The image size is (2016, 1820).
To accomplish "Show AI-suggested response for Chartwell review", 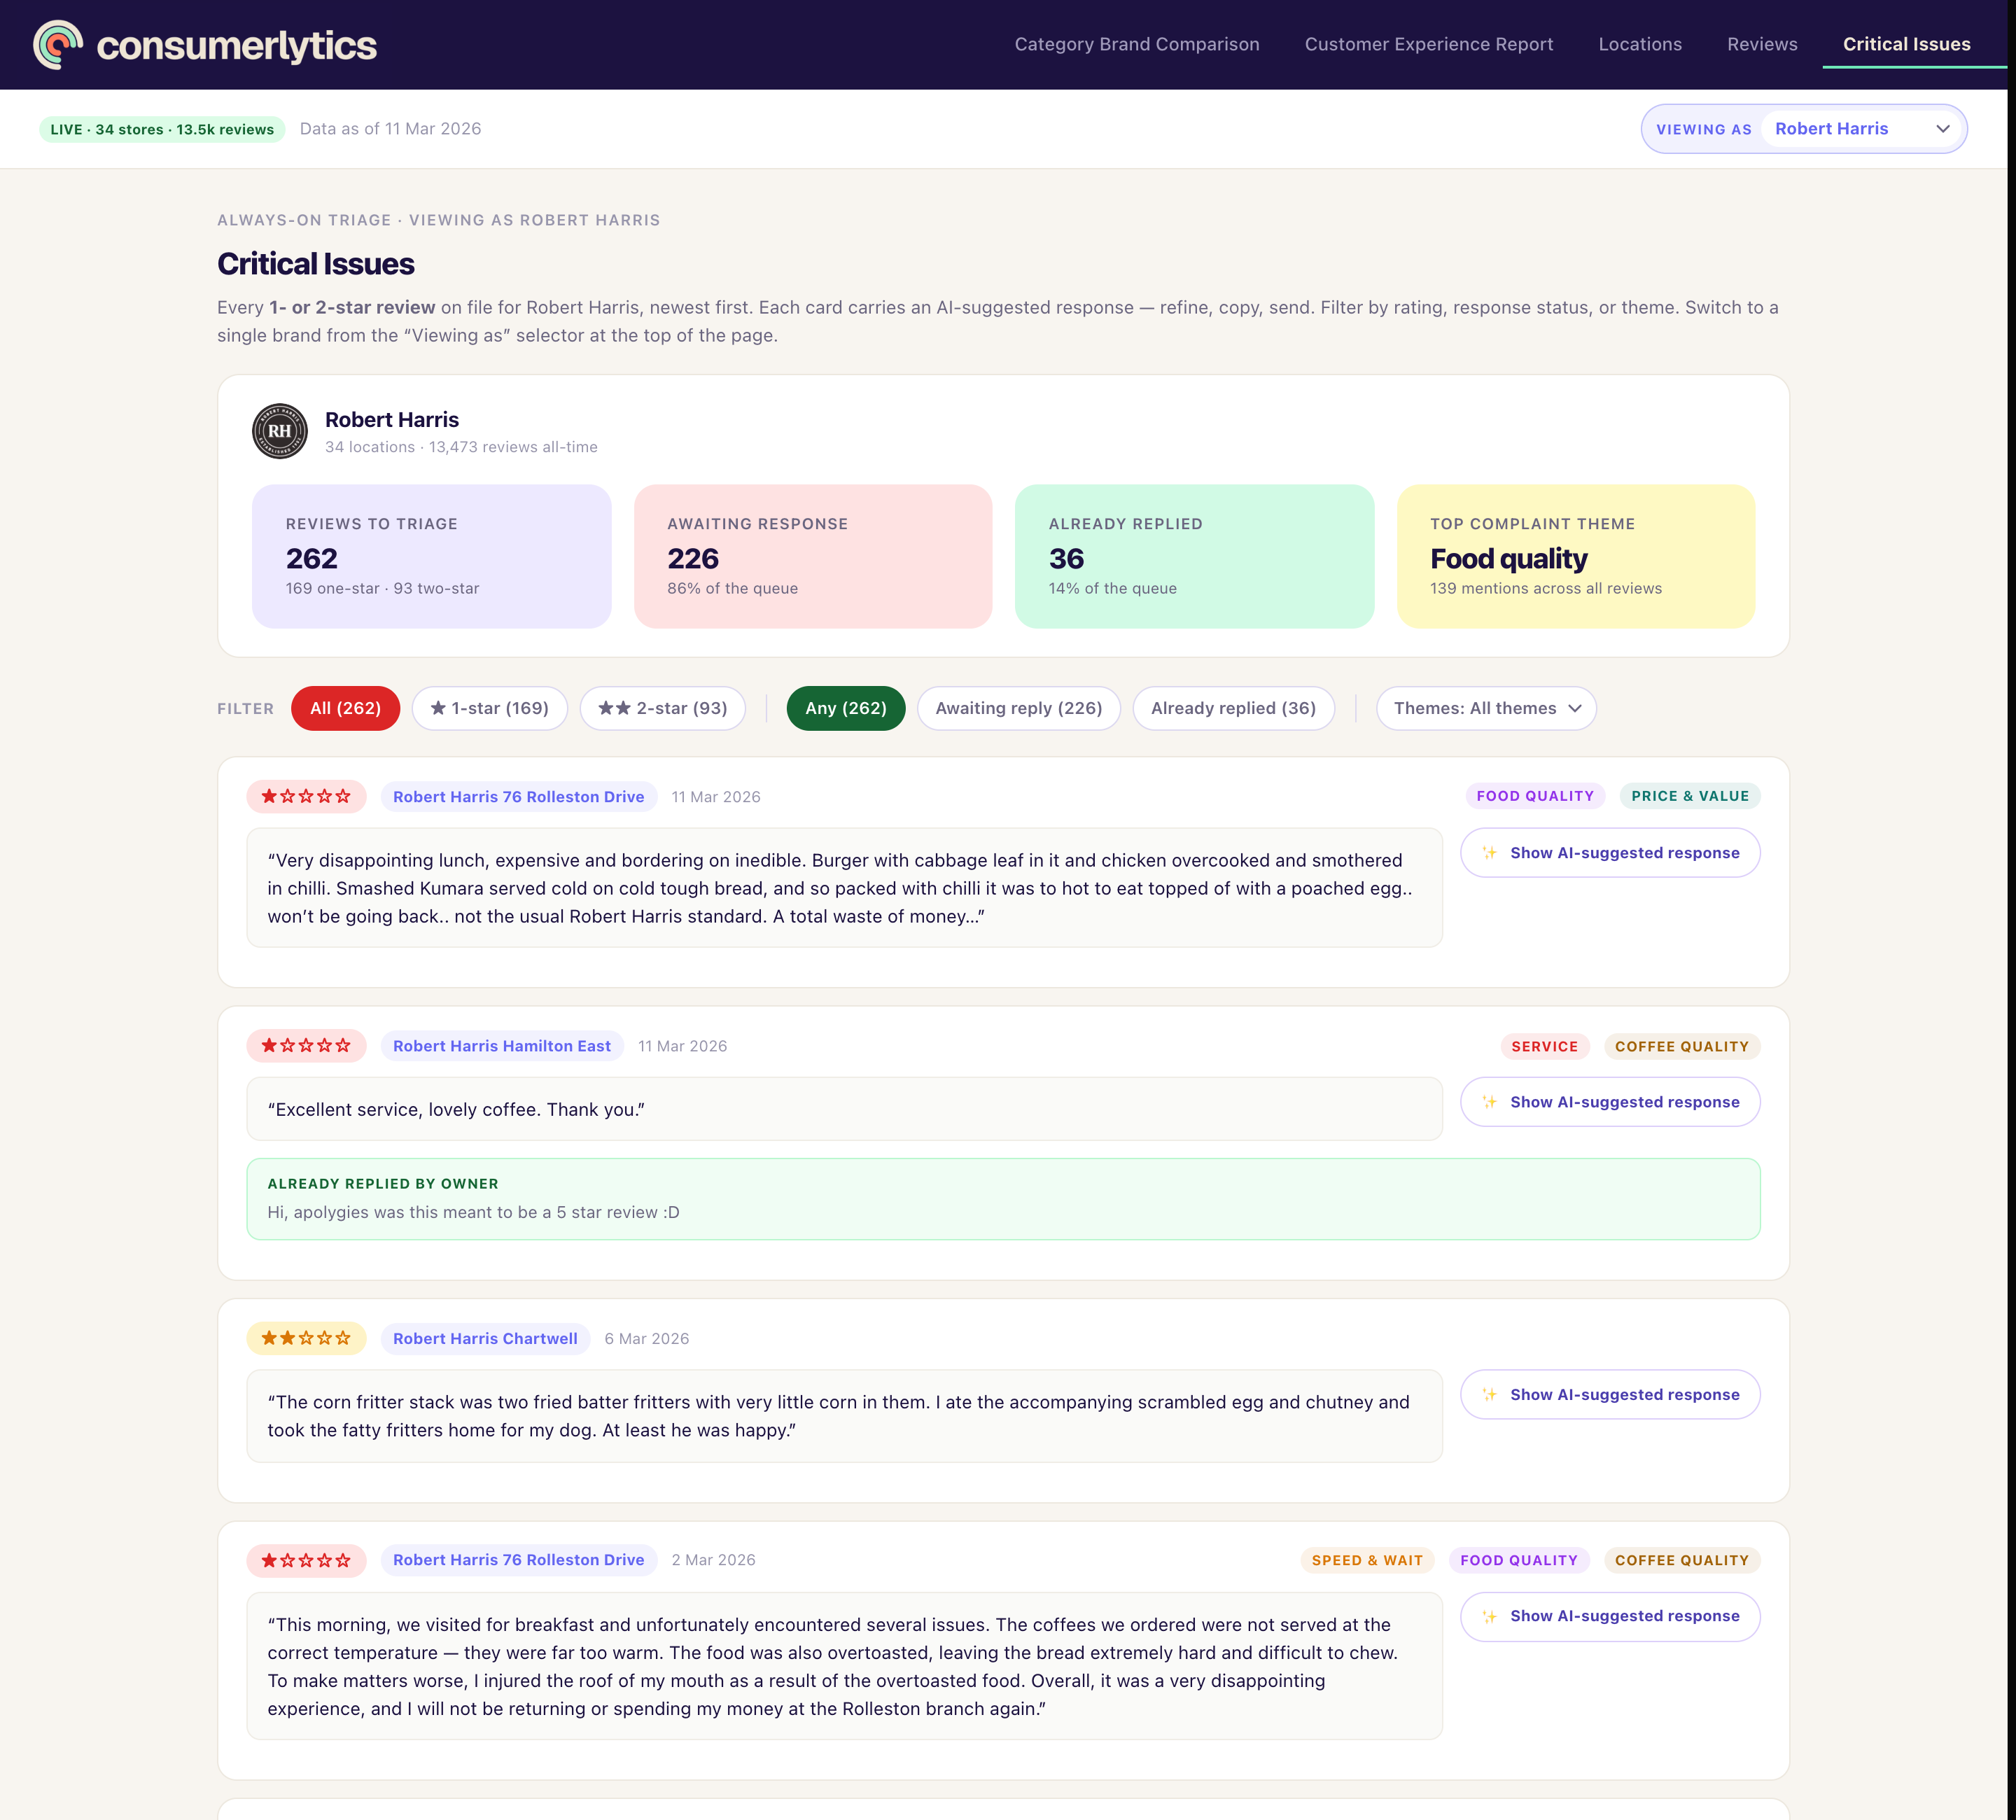I will click(x=1610, y=1395).
